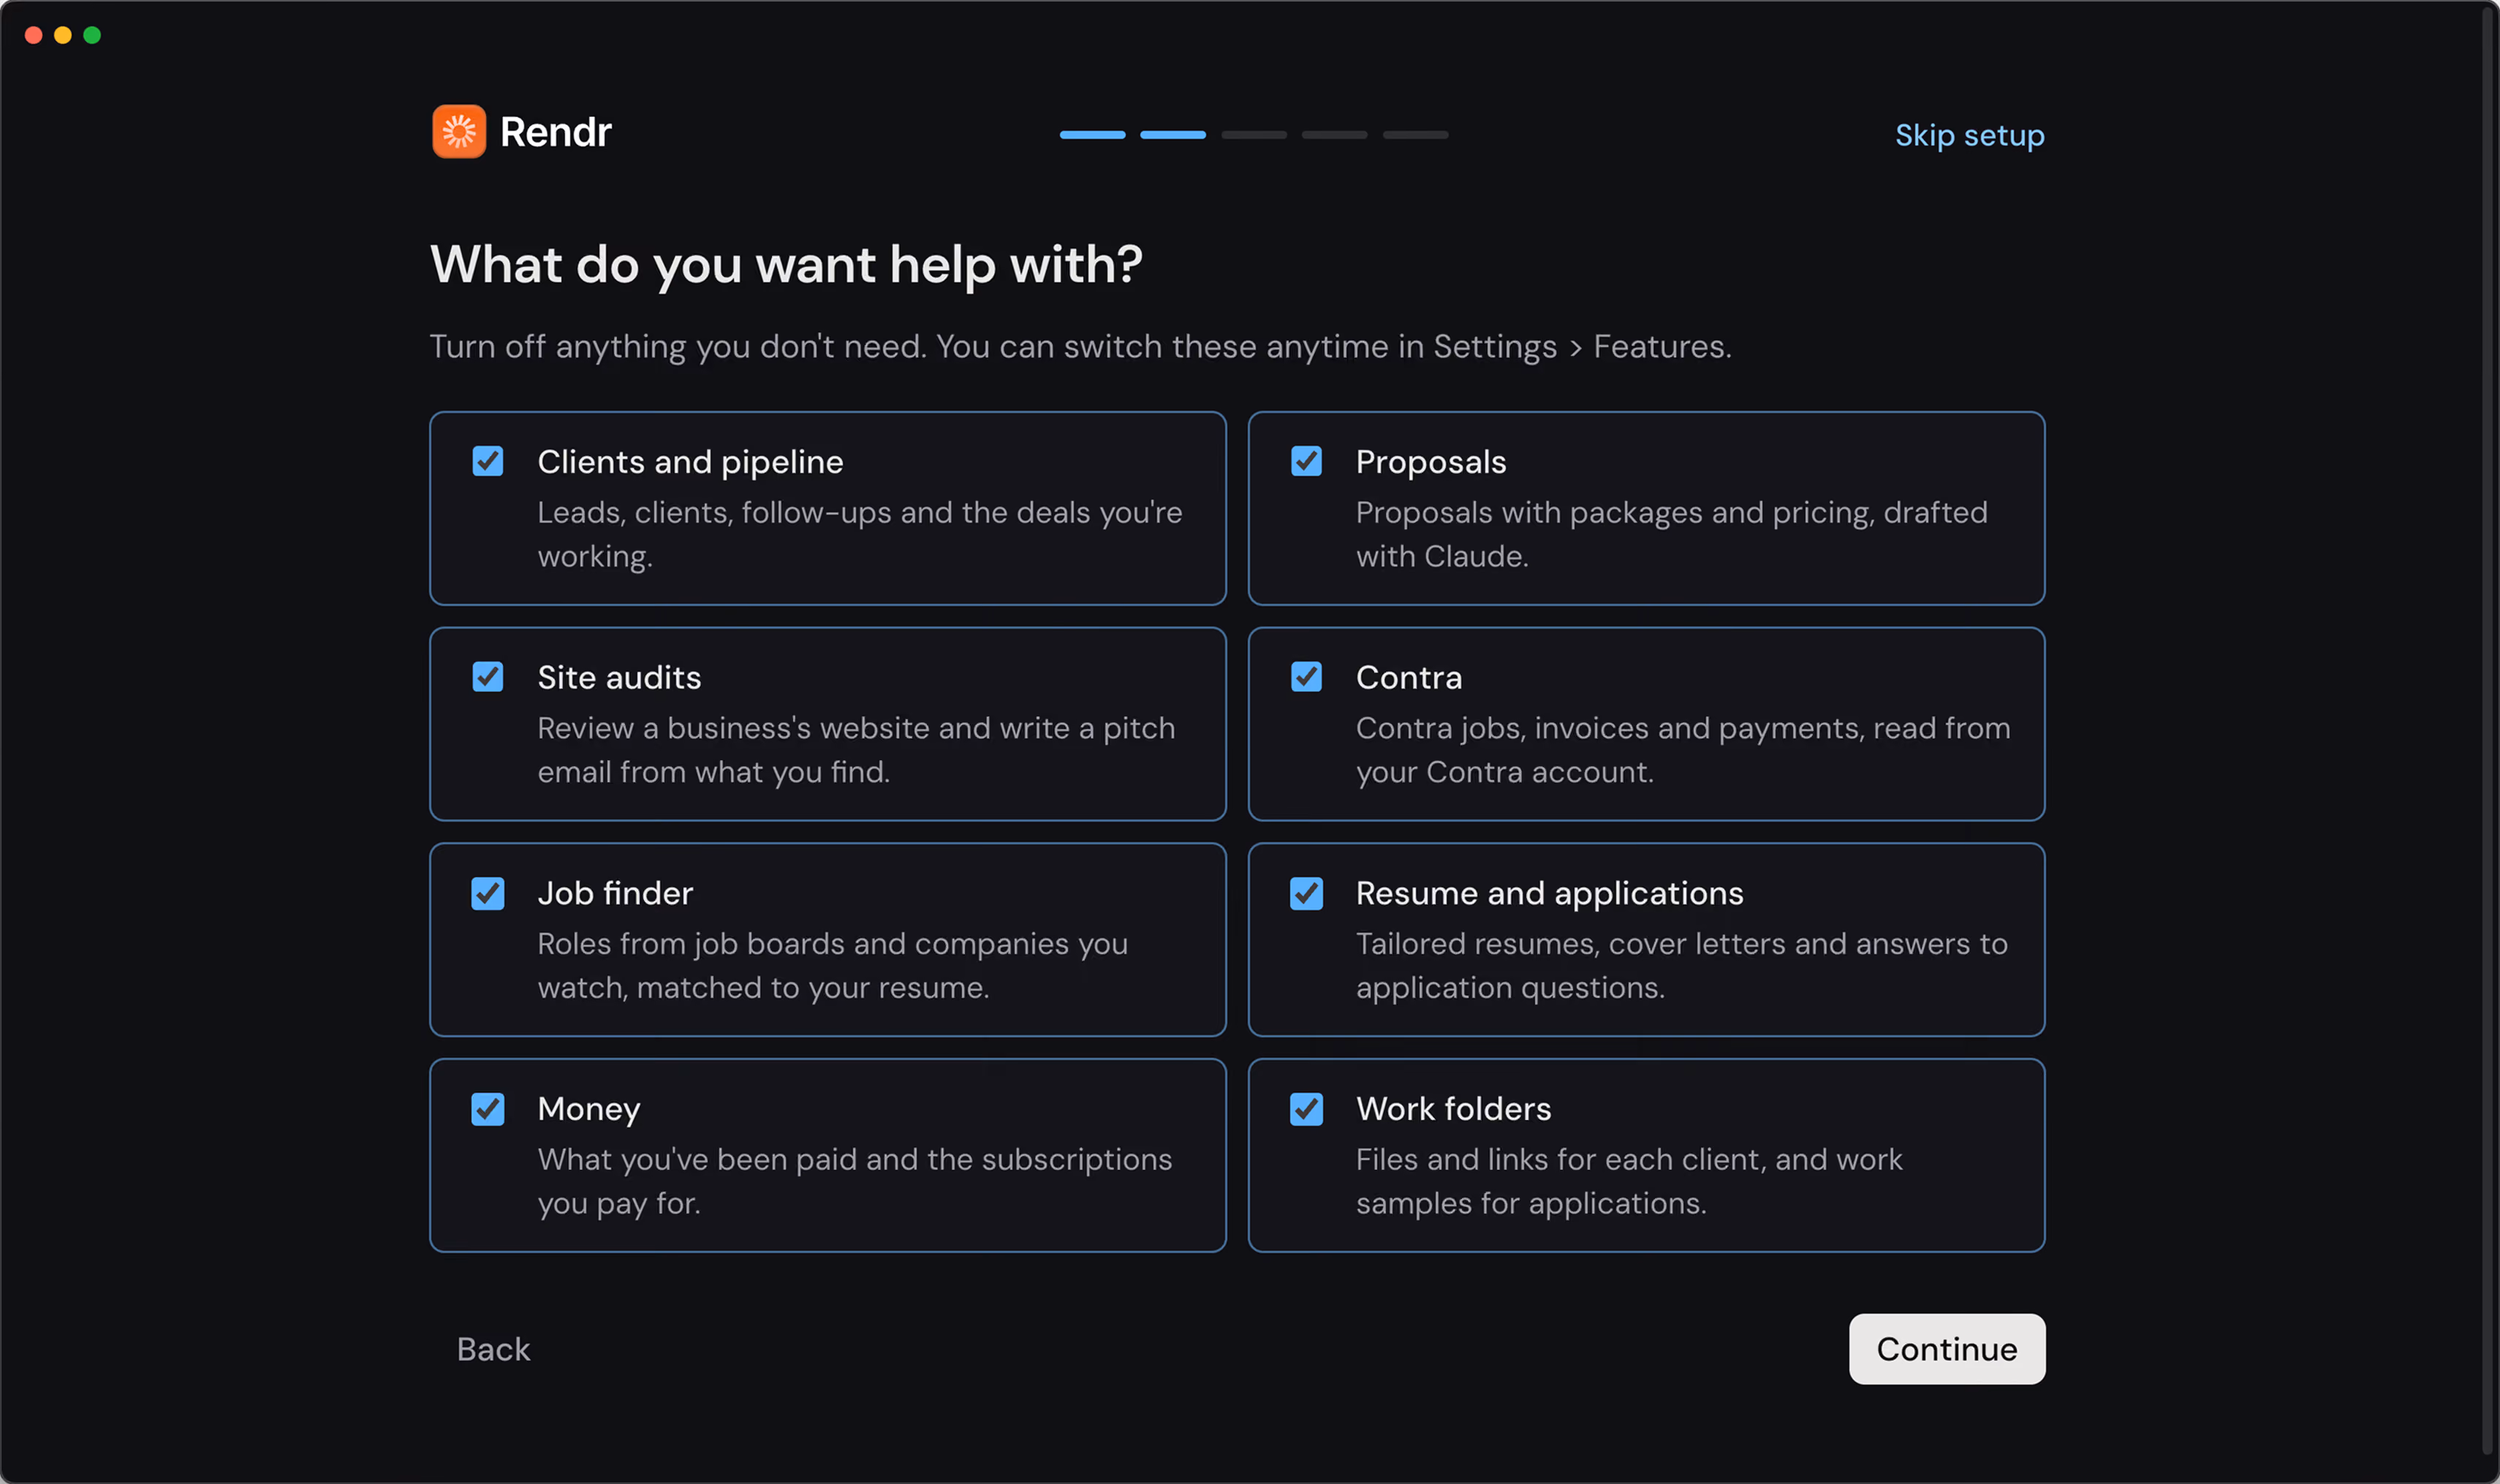Toggle the Contra checkbox
The width and height of the screenshot is (2500, 1484).
coord(1306,677)
